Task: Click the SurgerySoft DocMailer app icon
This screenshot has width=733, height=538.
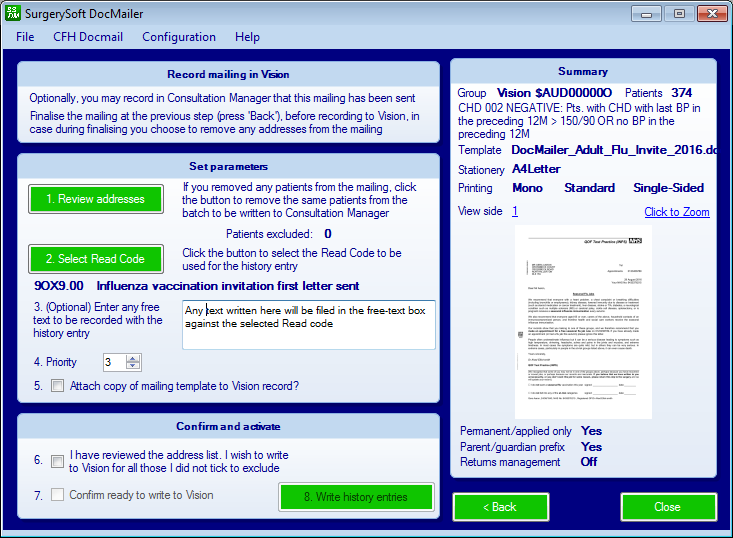Action: coord(13,13)
